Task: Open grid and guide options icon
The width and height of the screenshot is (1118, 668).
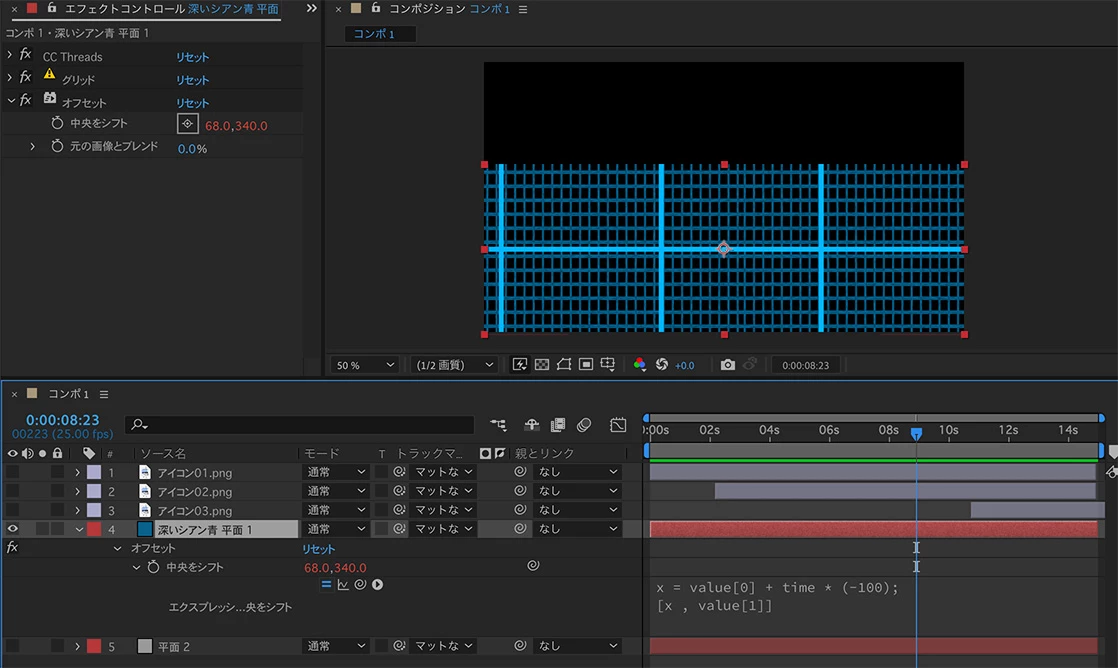Action: 608,364
